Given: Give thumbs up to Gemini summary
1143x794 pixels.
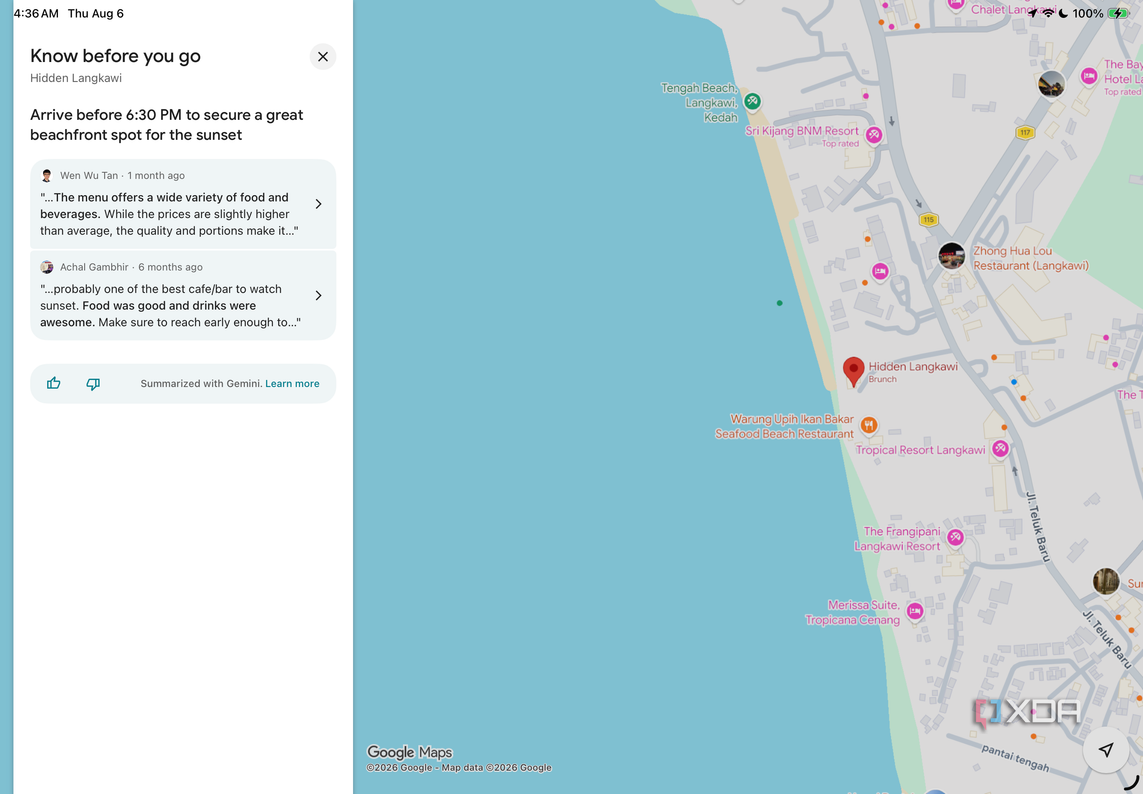Looking at the screenshot, I should [x=53, y=384].
